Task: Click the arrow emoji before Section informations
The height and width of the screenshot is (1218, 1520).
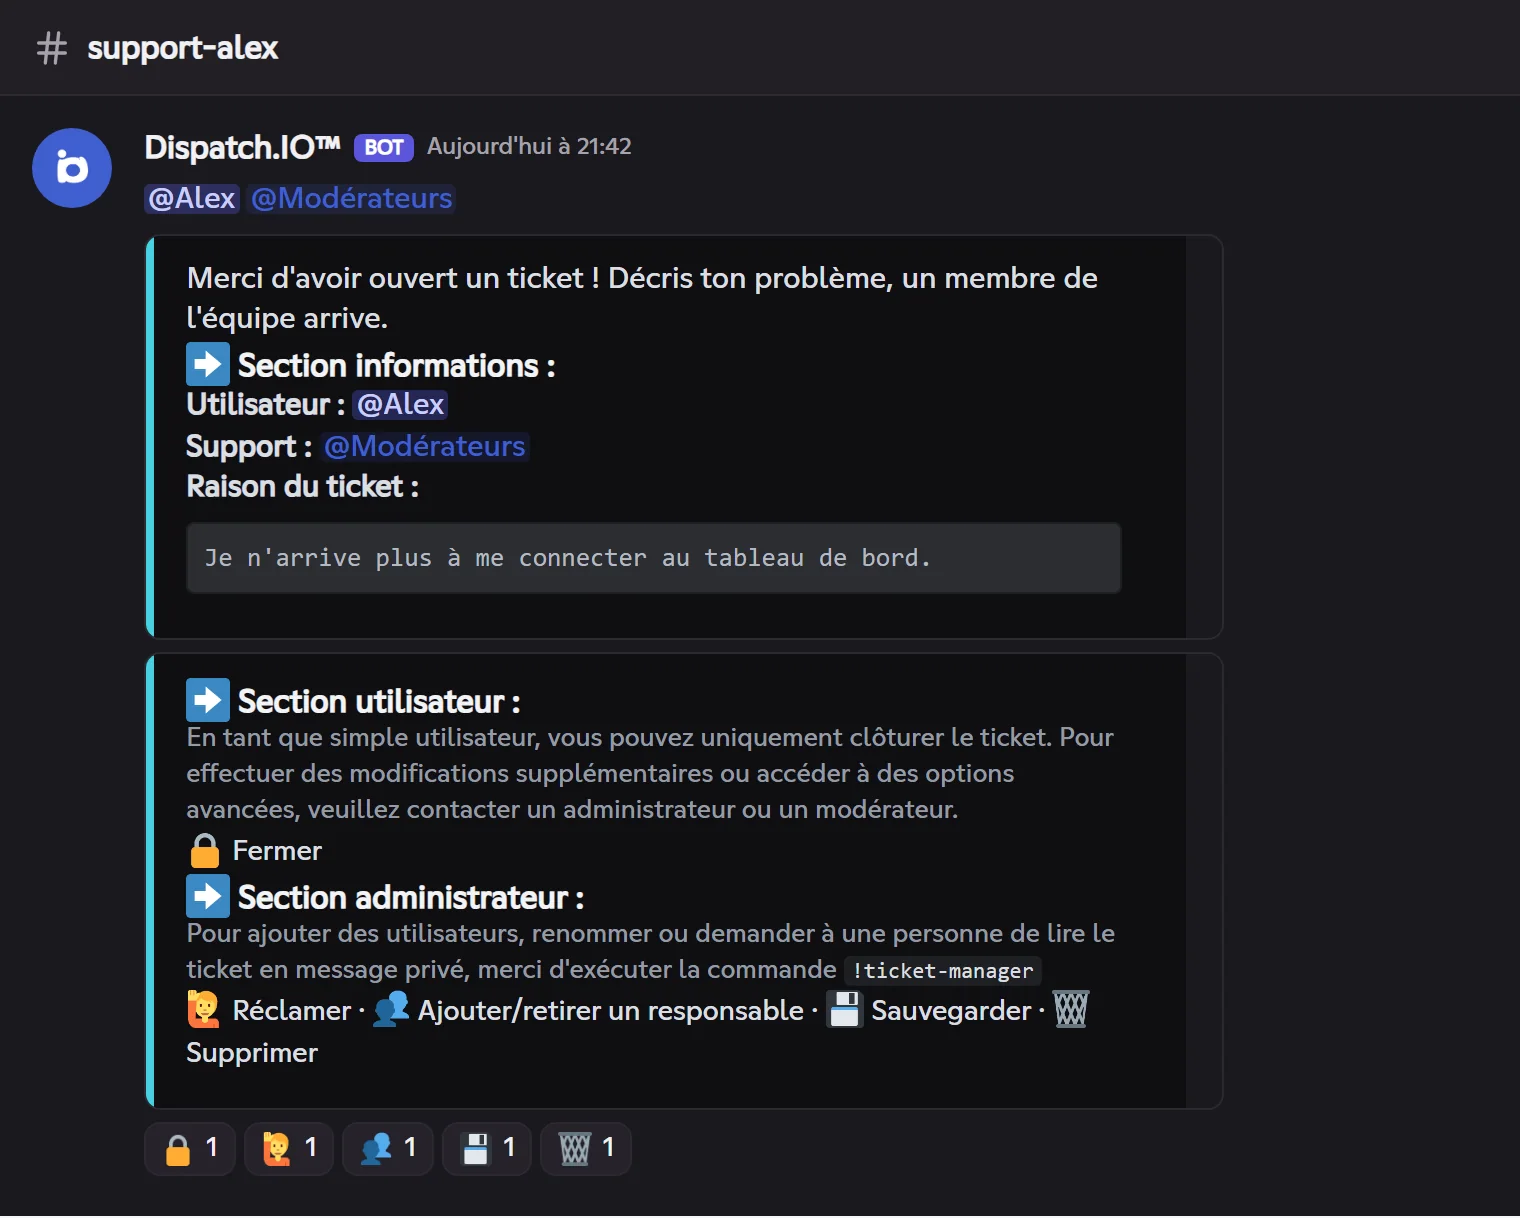Action: pyautogui.click(x=208, y=364)
